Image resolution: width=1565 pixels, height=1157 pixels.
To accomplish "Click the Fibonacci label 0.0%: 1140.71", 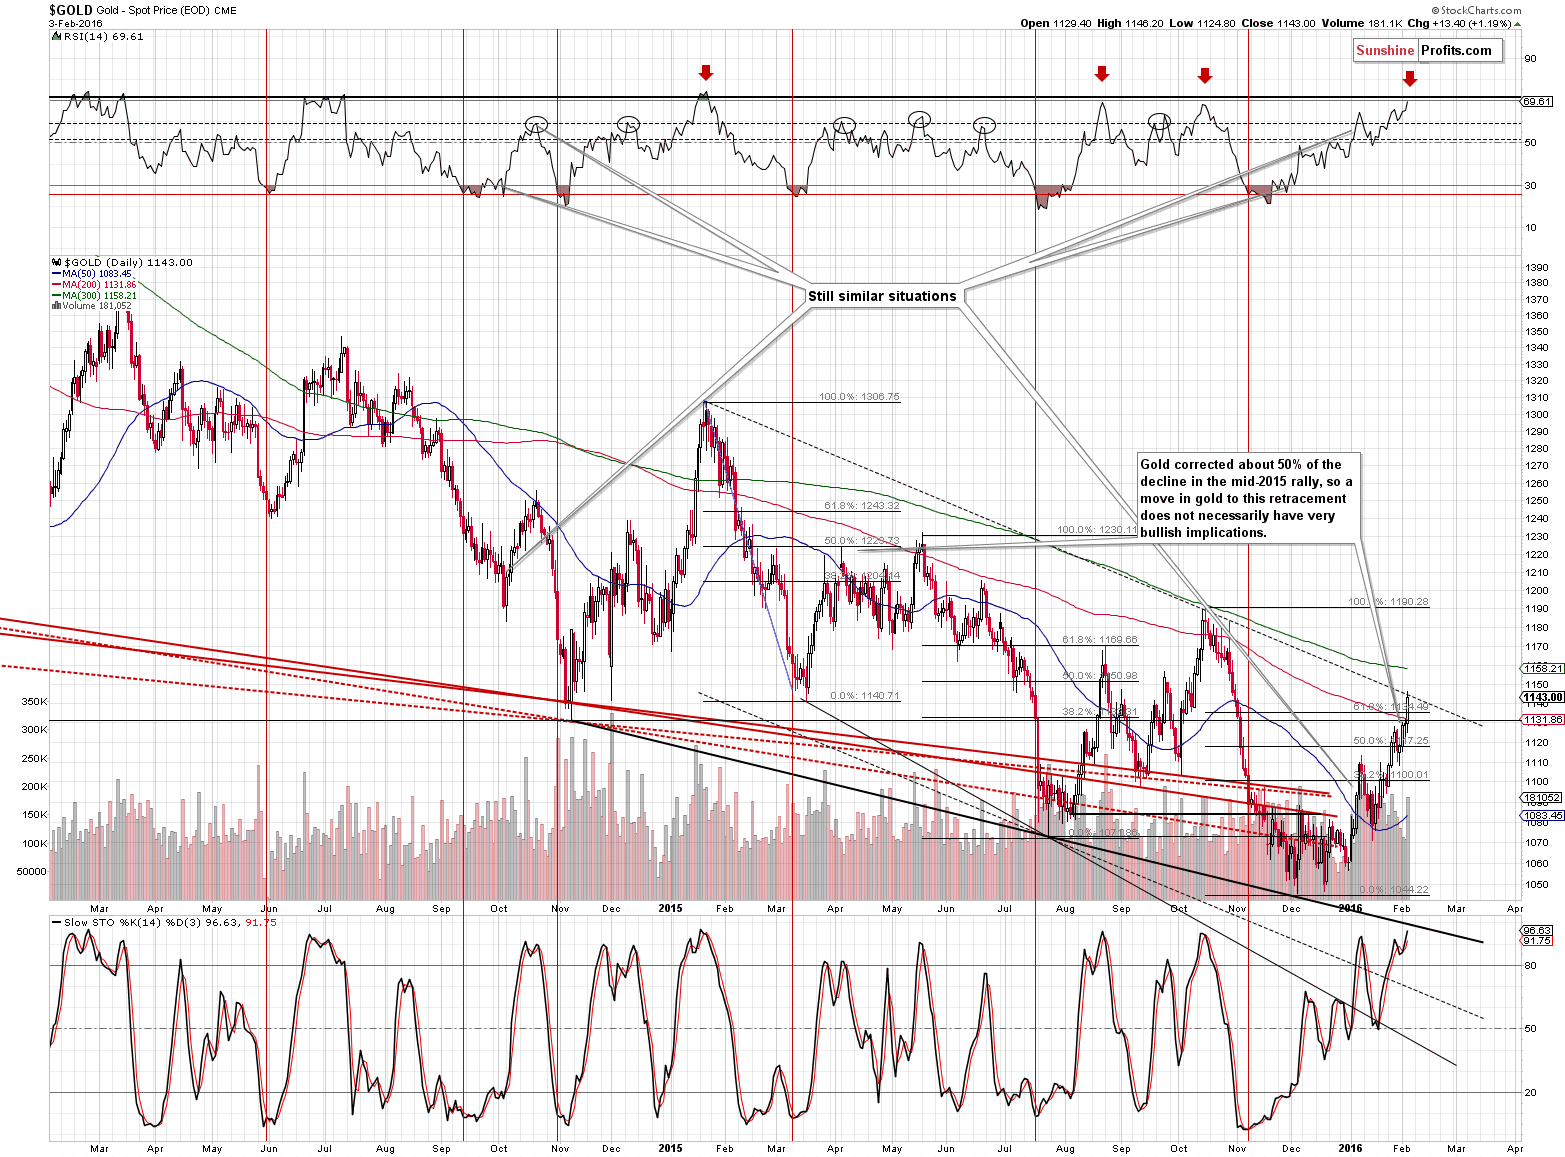I will tap(865, 696).
